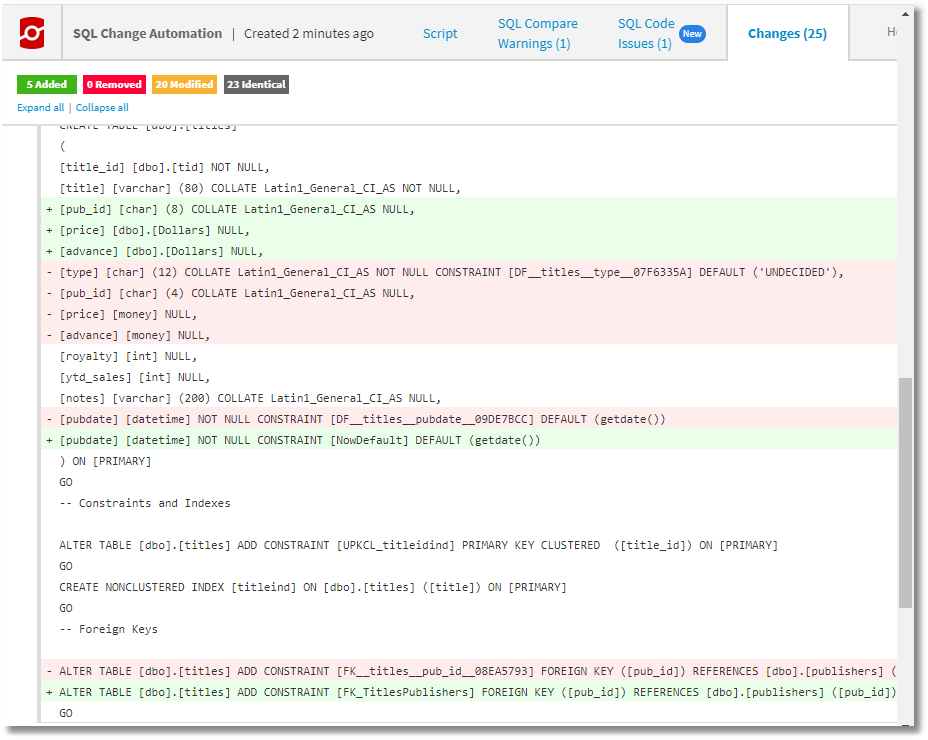Click the 'Created 2 minutes ago' text
Viewport: 928px width, 740px height.
[x=309, y=34]
